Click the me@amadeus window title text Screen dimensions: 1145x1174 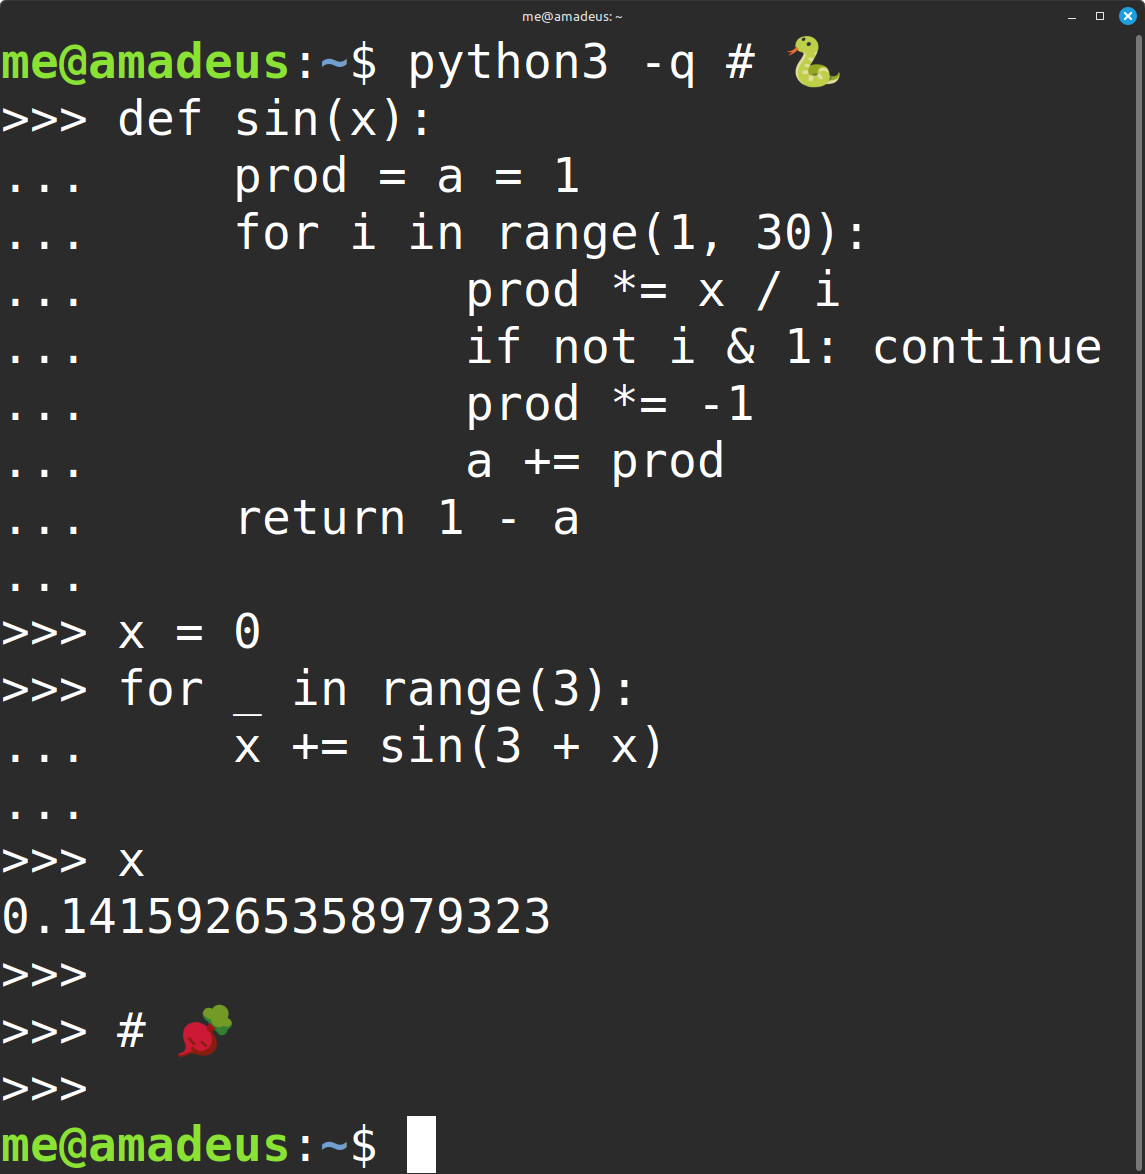[572, 16]
